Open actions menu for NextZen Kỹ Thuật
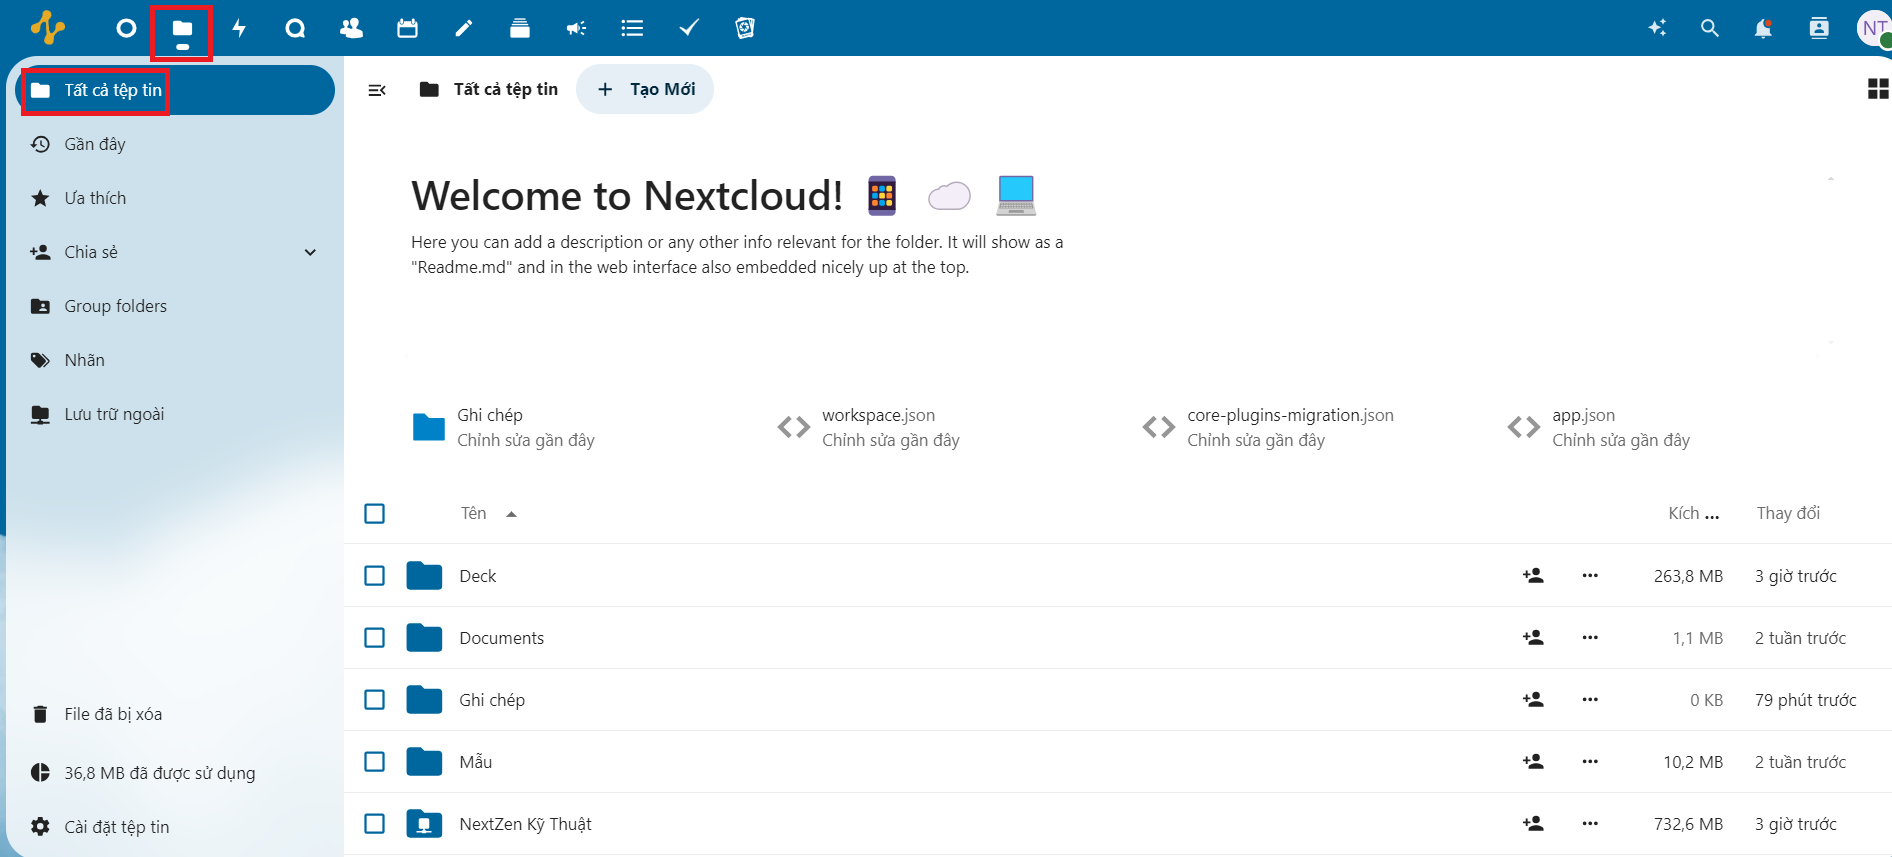 coord(1590,824)
